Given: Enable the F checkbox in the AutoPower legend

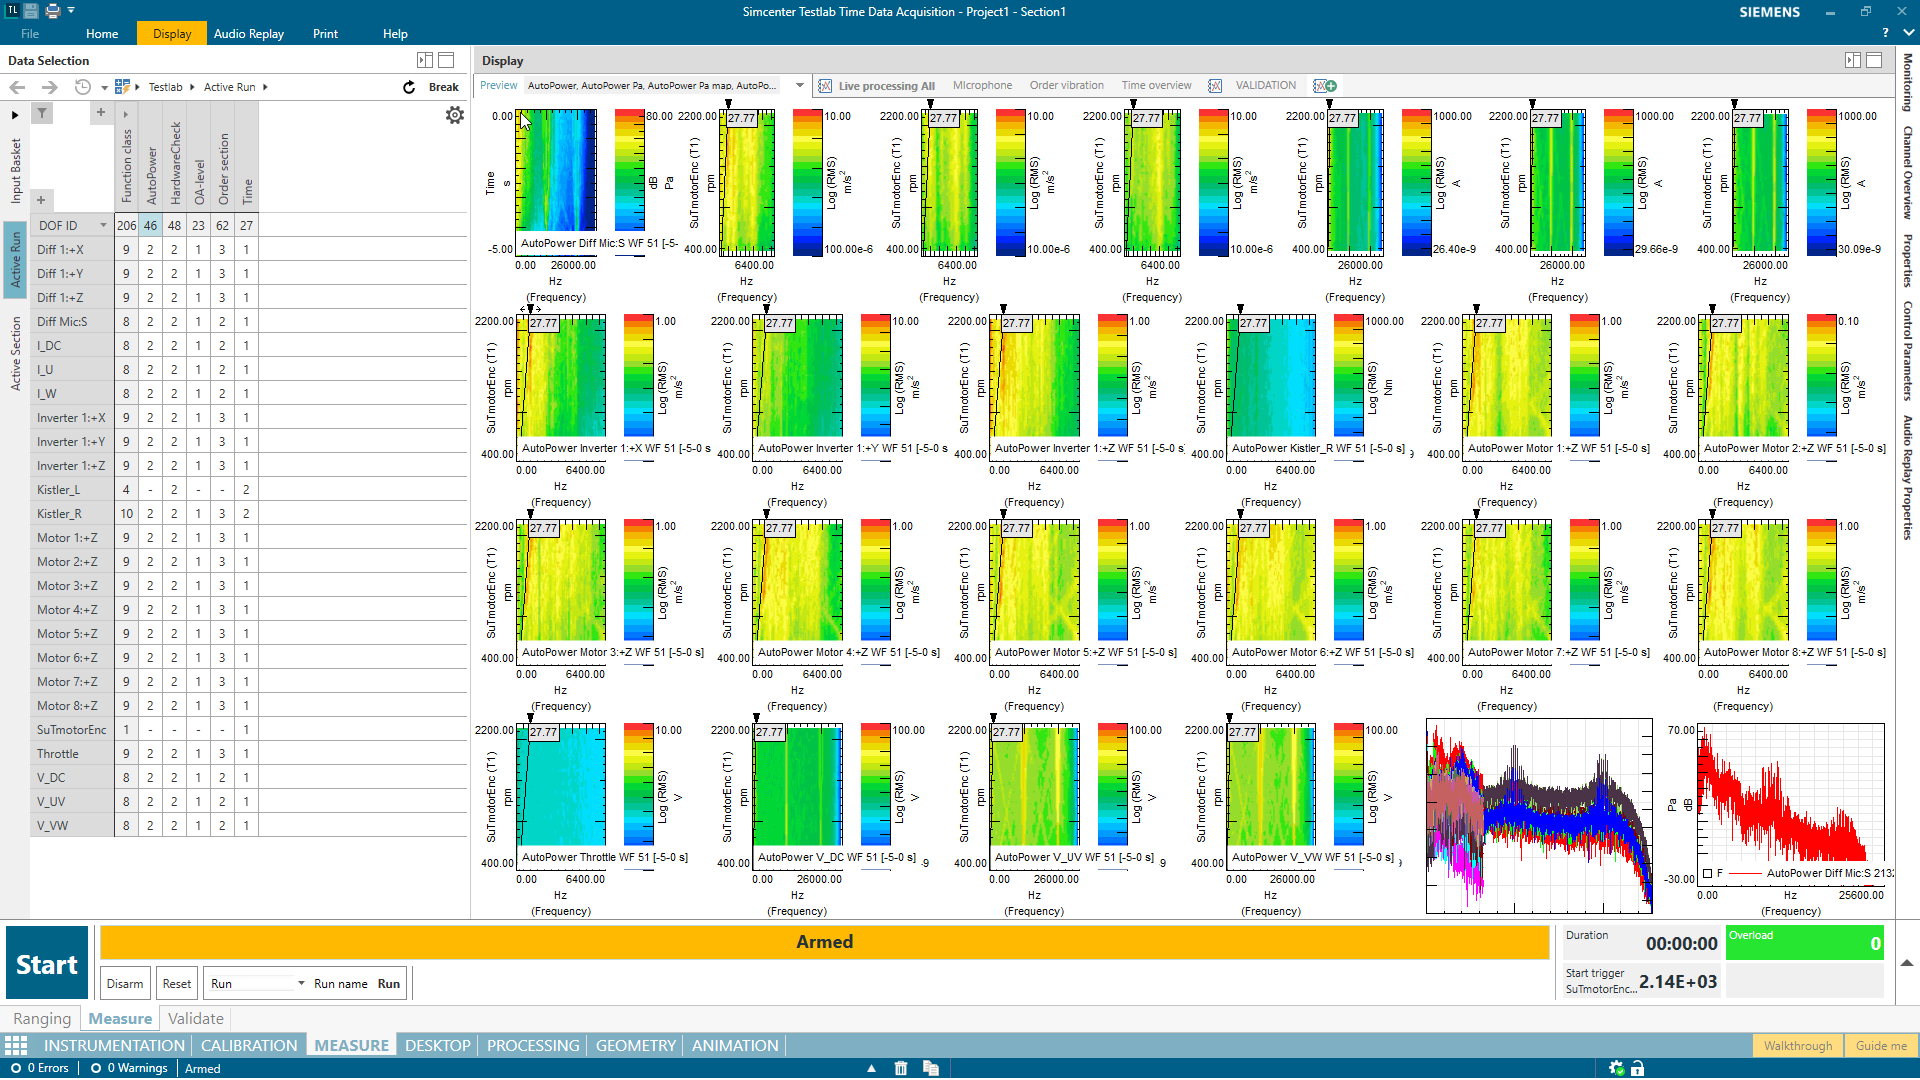Looking at the screenshot, I should 1706,872.
